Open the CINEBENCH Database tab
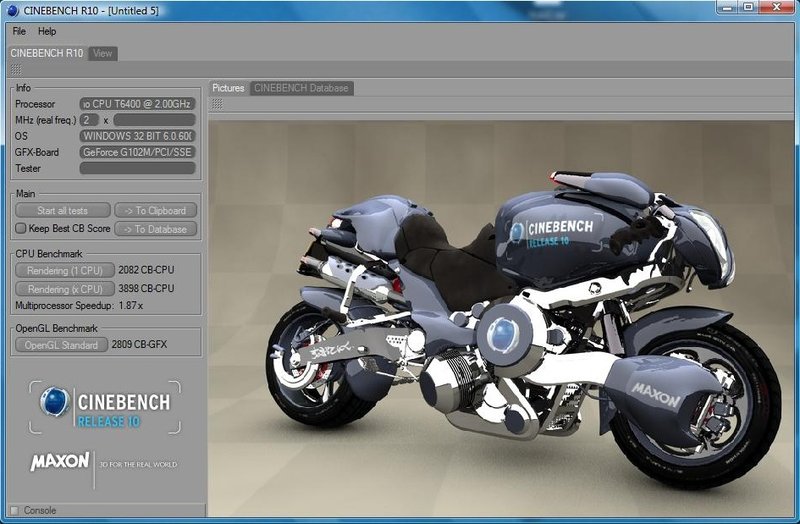800x524 pixels. click(301, 88)
